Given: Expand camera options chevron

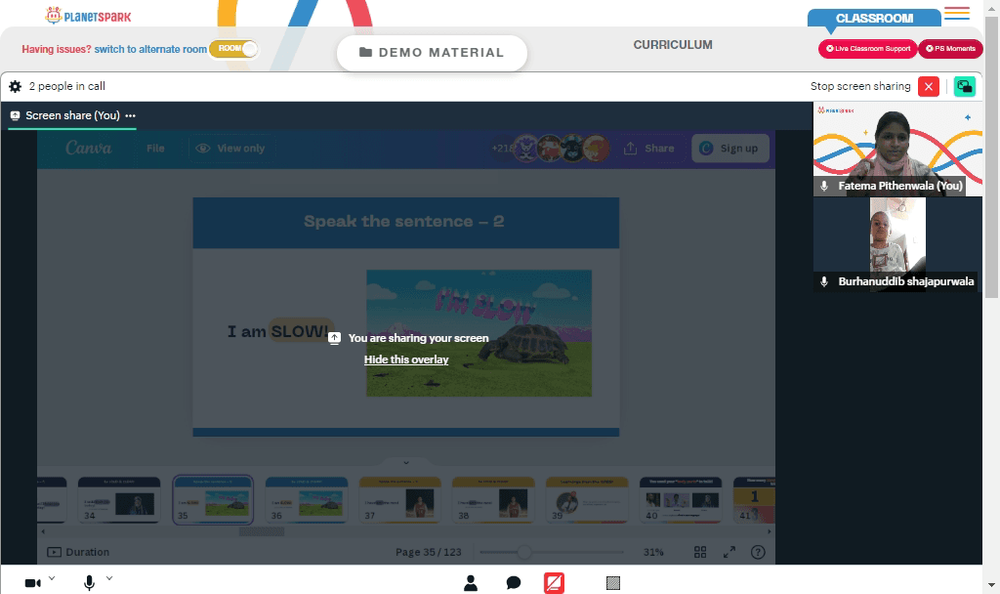Looking at the screenshot, I should pos(52,578).
